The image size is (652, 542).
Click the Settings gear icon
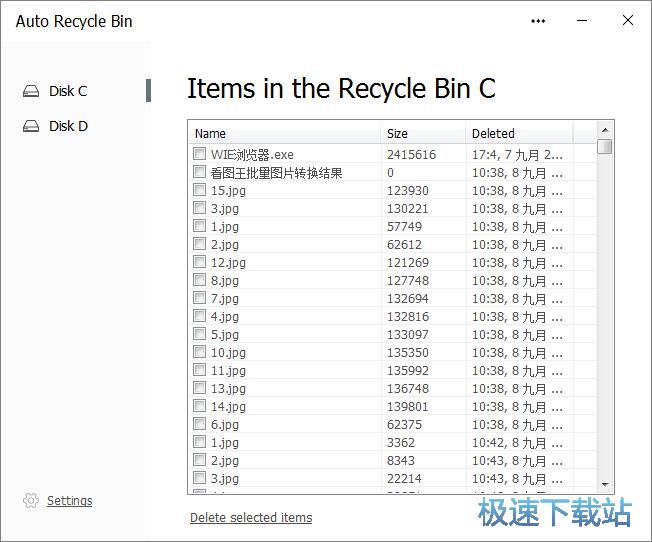(x=31, y=500)
